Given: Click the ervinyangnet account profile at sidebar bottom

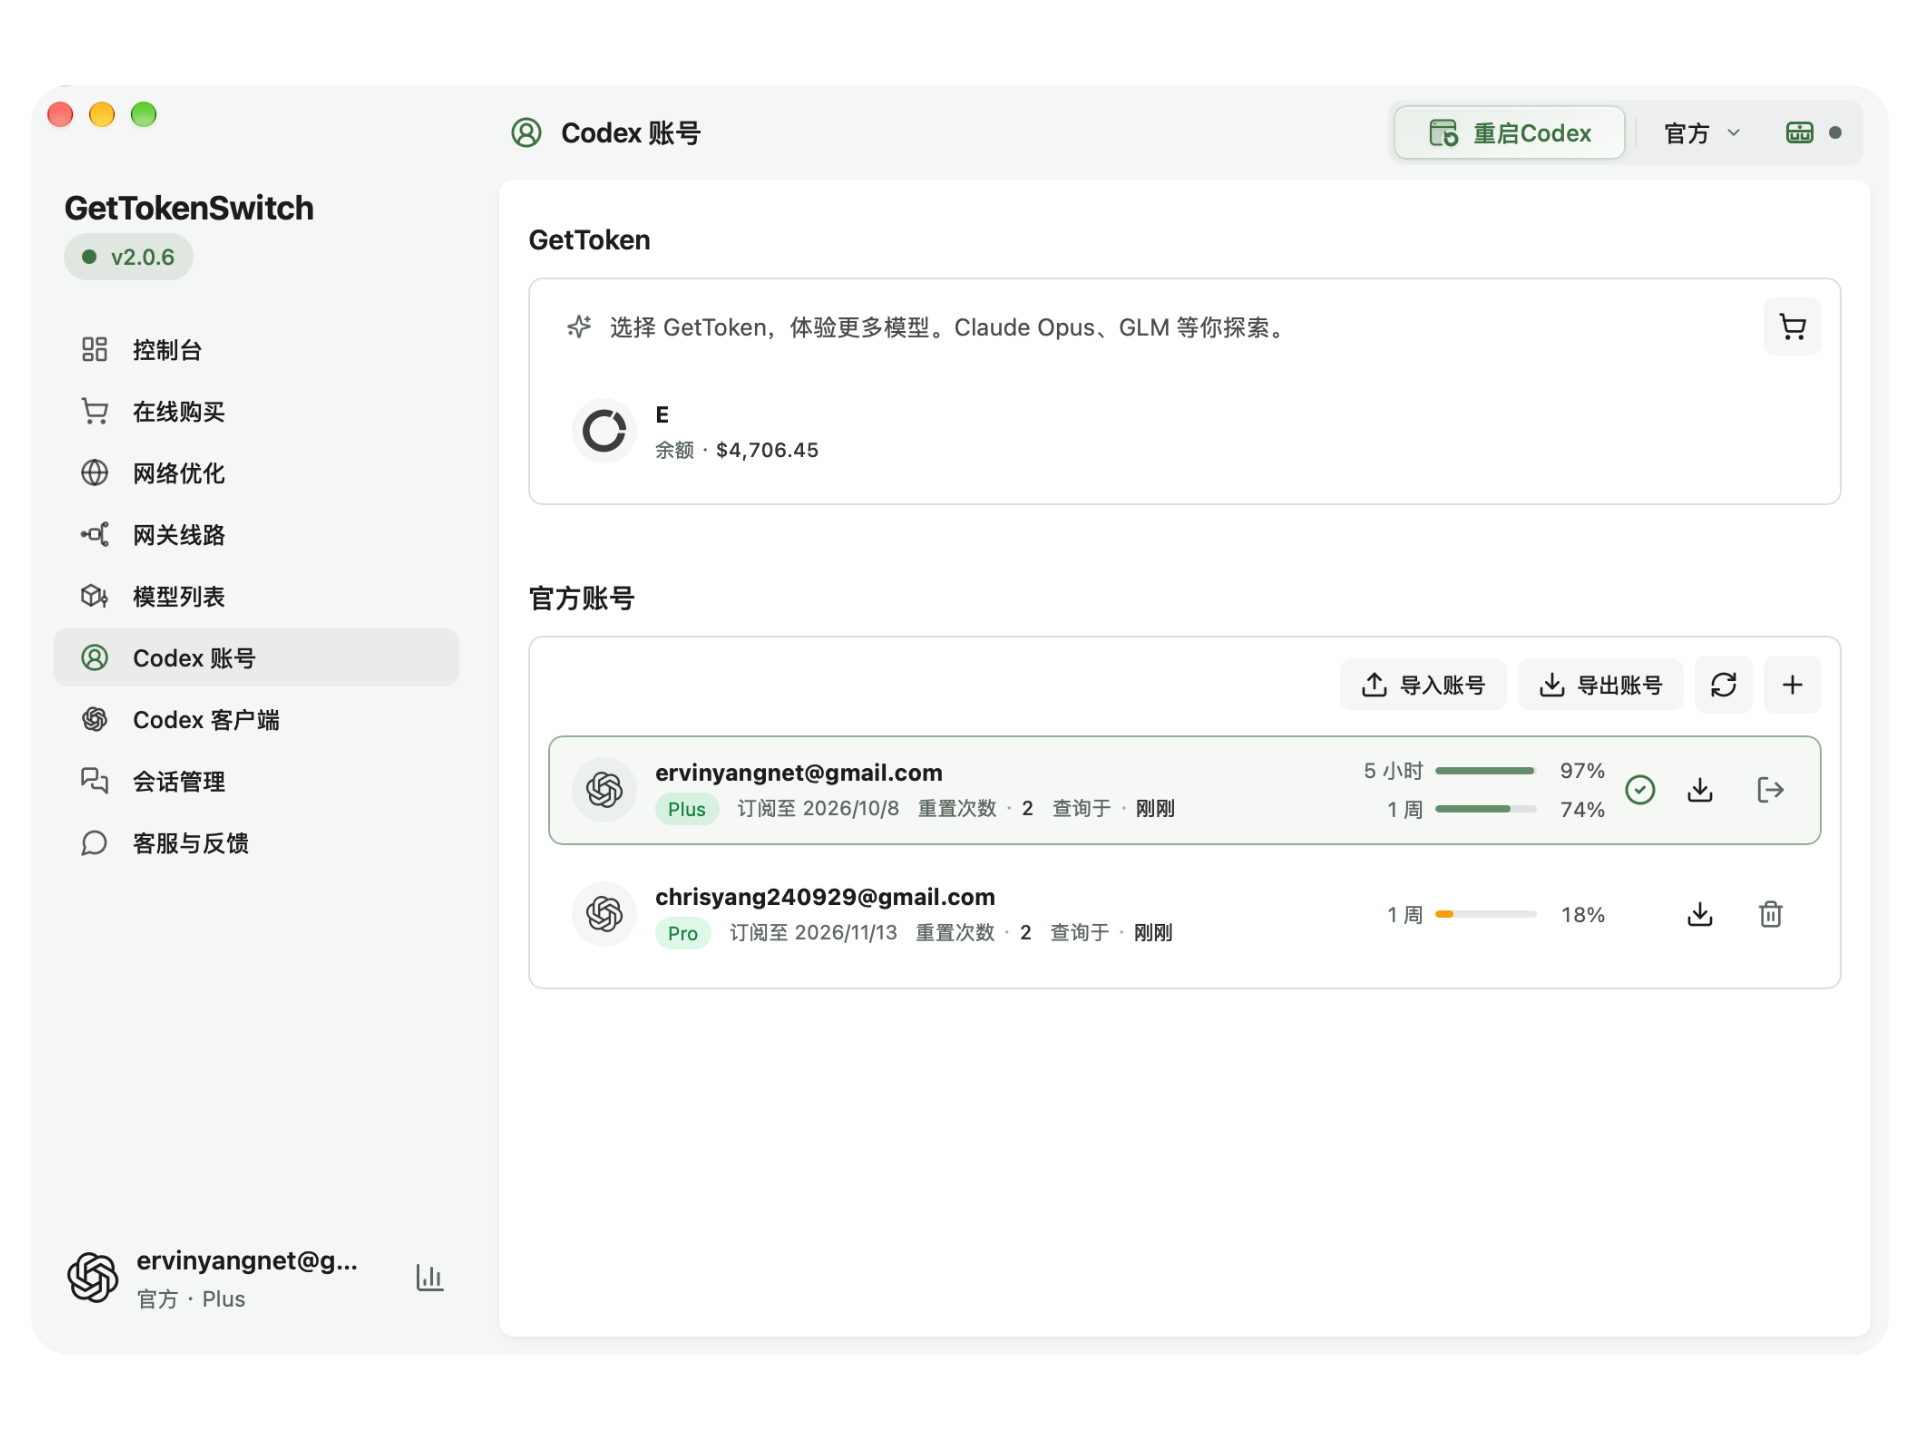Looking at the screenshot, I should (x=212, y=1278).
